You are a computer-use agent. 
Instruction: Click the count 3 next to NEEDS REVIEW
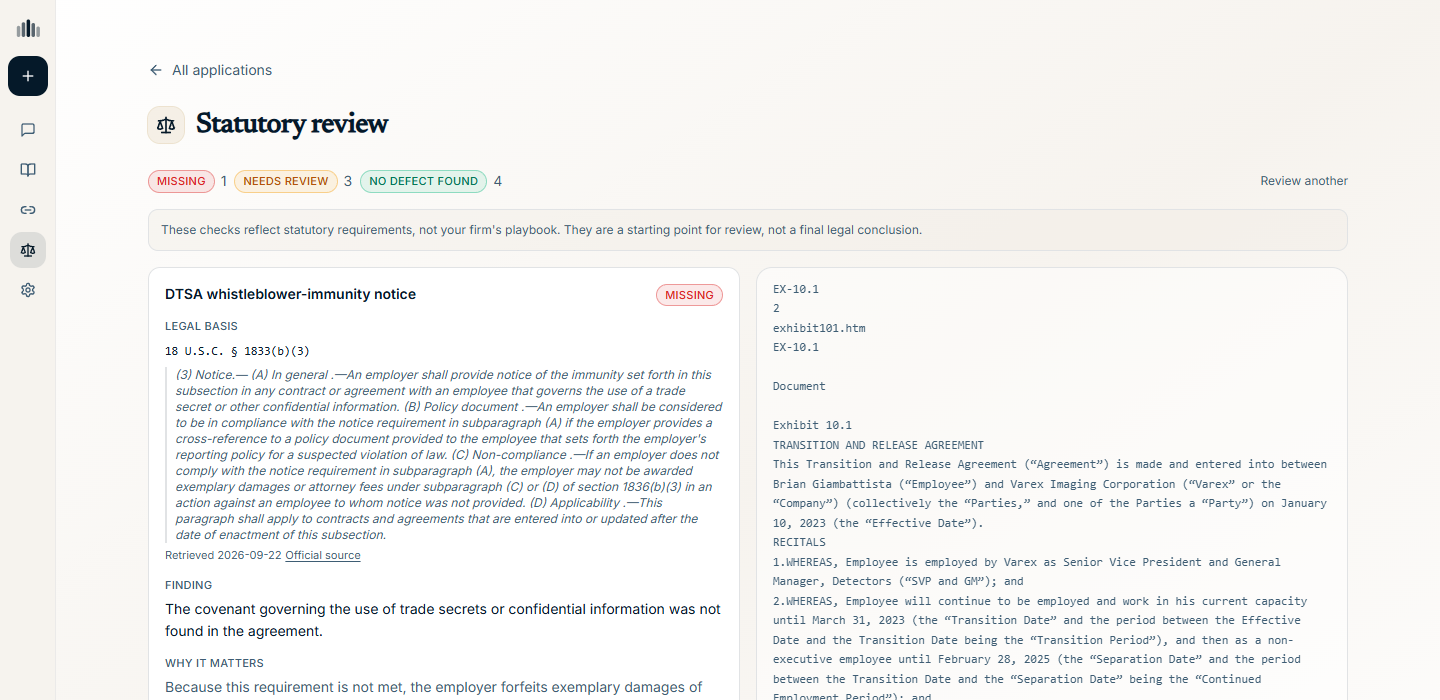click(x=348, y=181)
